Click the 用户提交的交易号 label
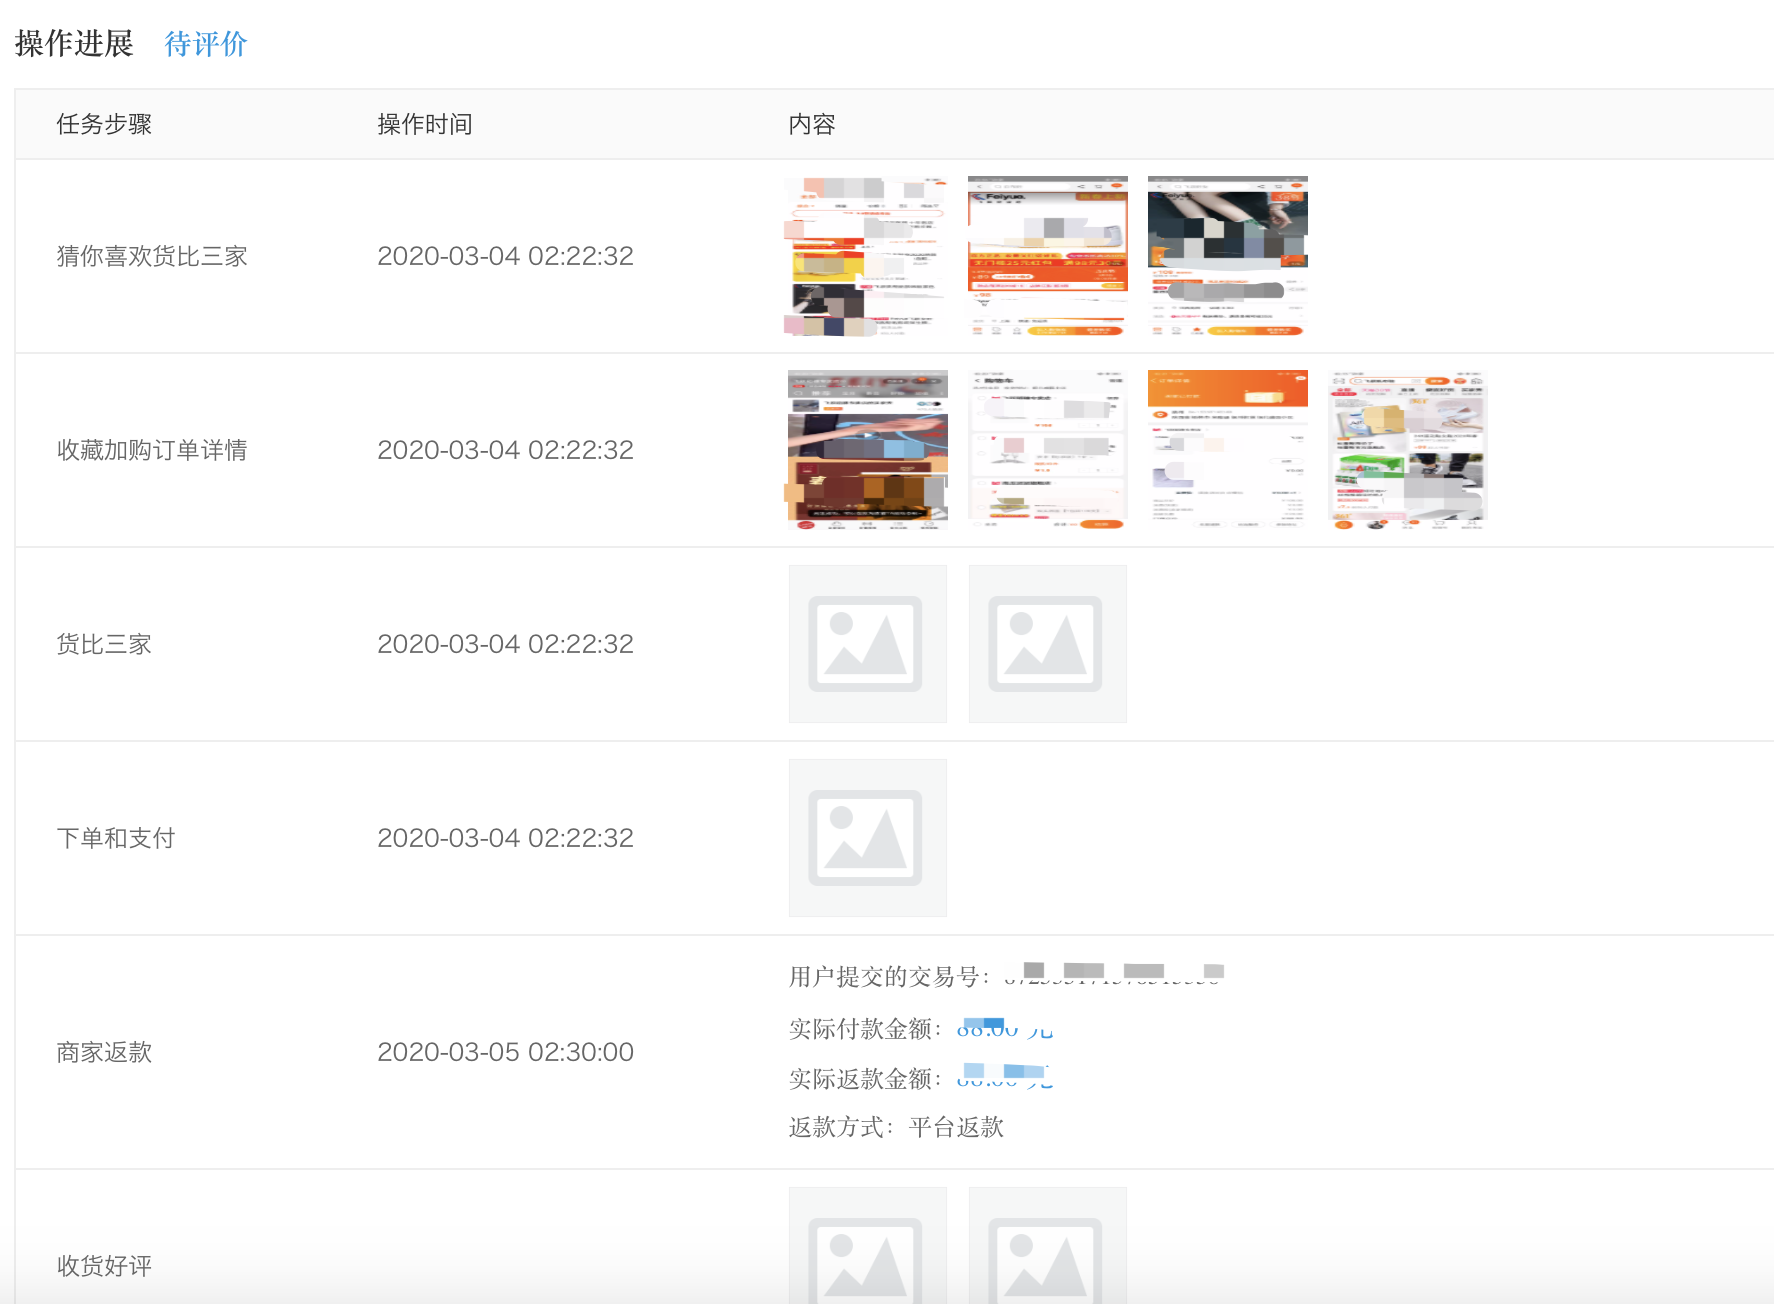The width and height of the screenshot is (1774, 1304). tap(888, 976)
